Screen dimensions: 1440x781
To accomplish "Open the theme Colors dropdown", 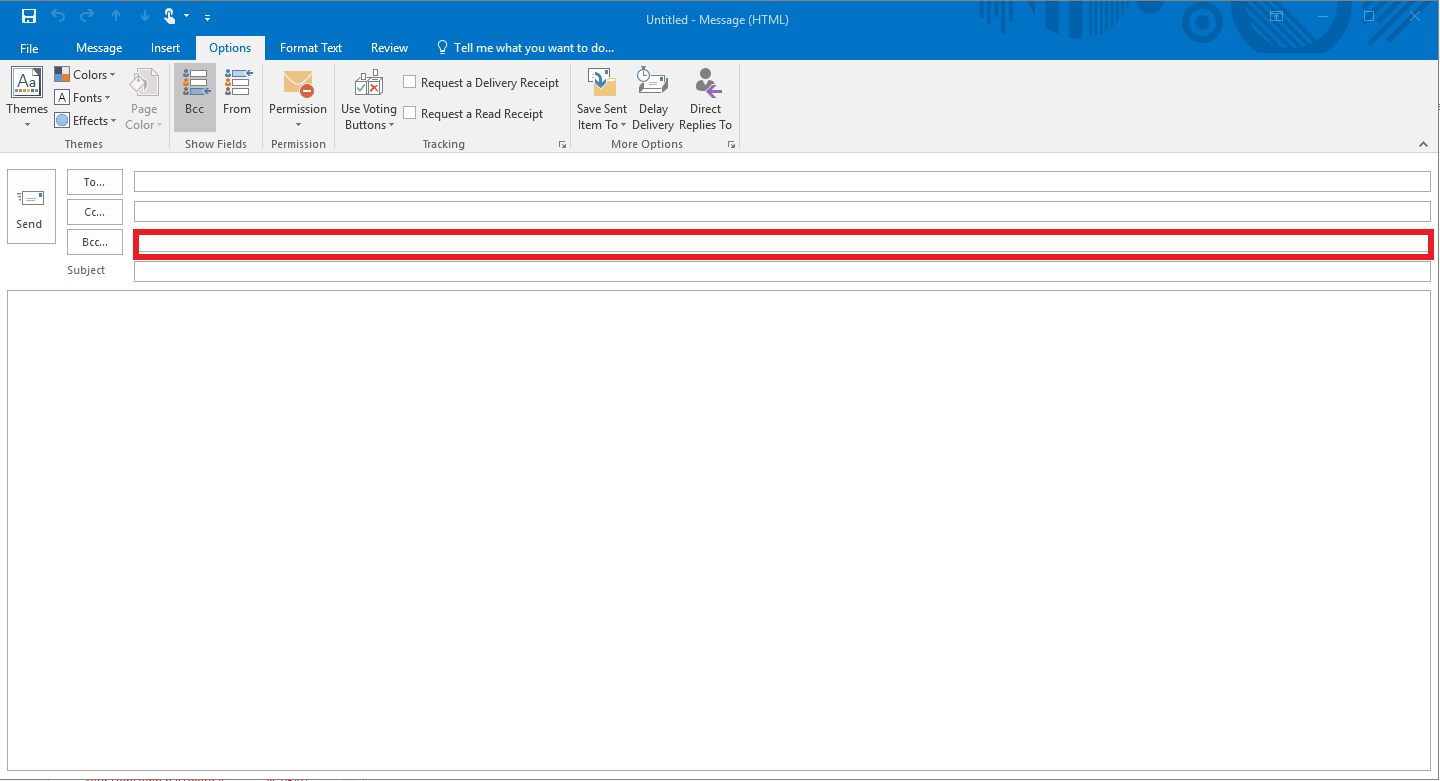I will 85,74.
